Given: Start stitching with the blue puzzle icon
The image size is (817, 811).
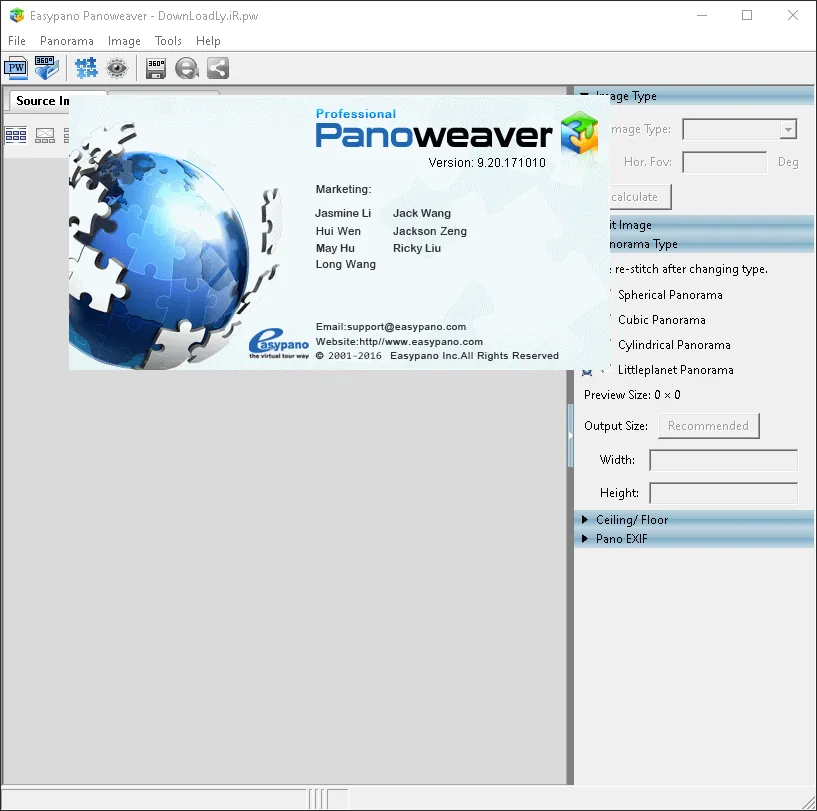Looking at the screenshot, I should click(x=86, y=68).
